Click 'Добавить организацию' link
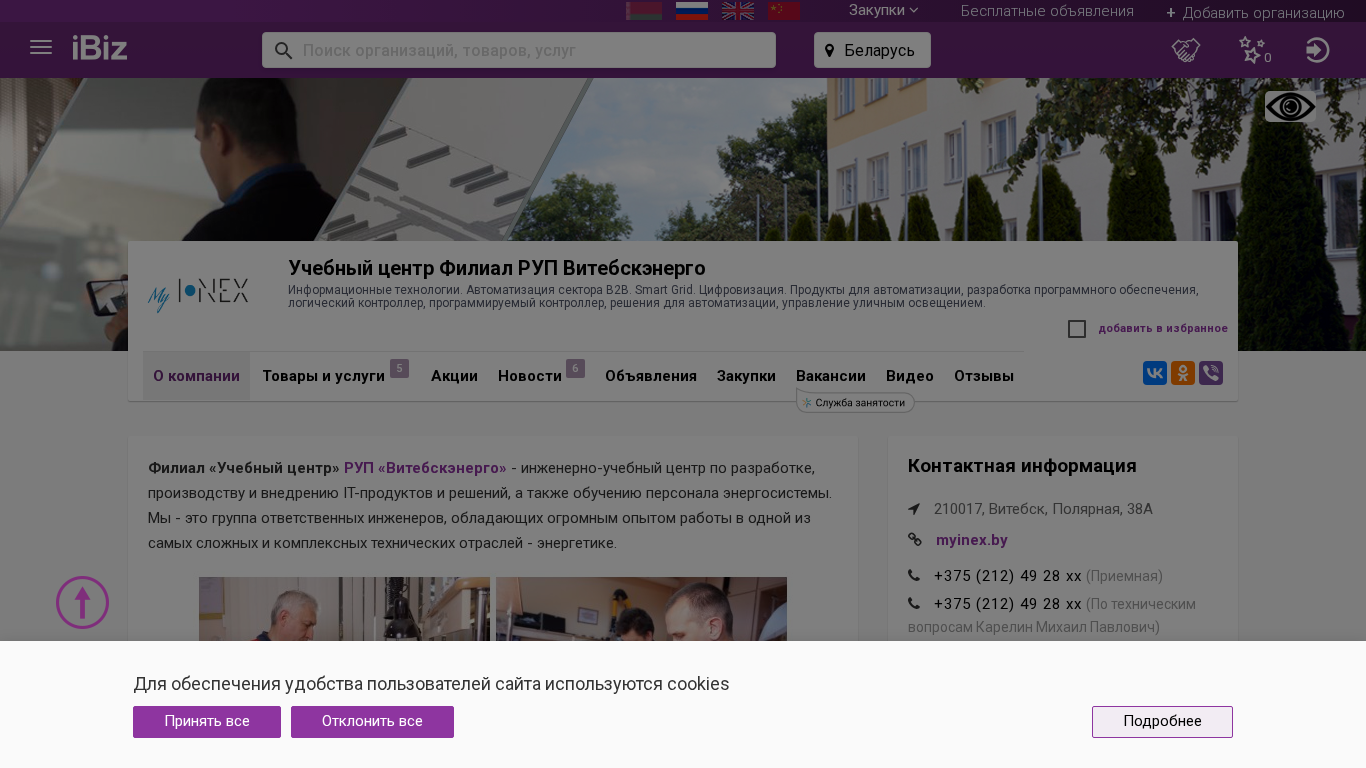The image size is (1366, 768). tap(1255, 13)
